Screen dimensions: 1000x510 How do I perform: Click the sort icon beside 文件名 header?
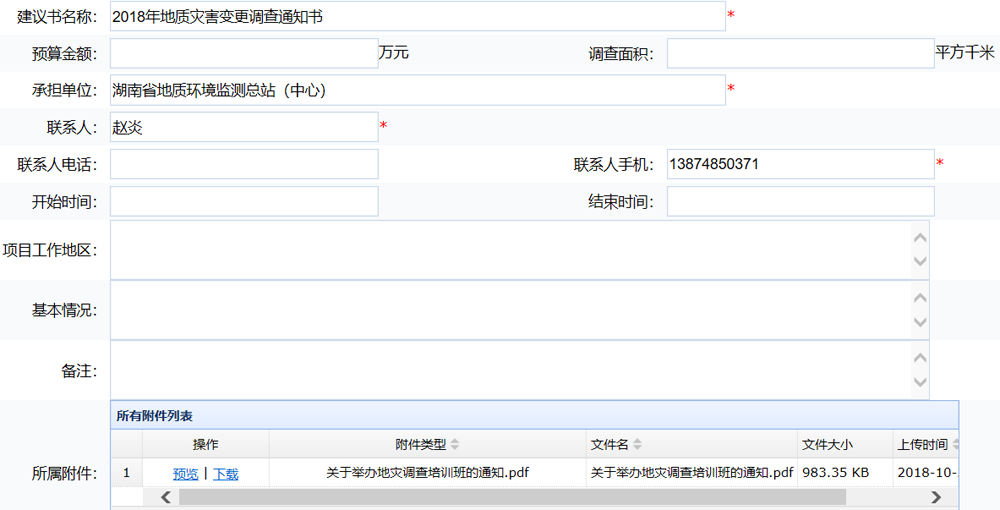638,445
